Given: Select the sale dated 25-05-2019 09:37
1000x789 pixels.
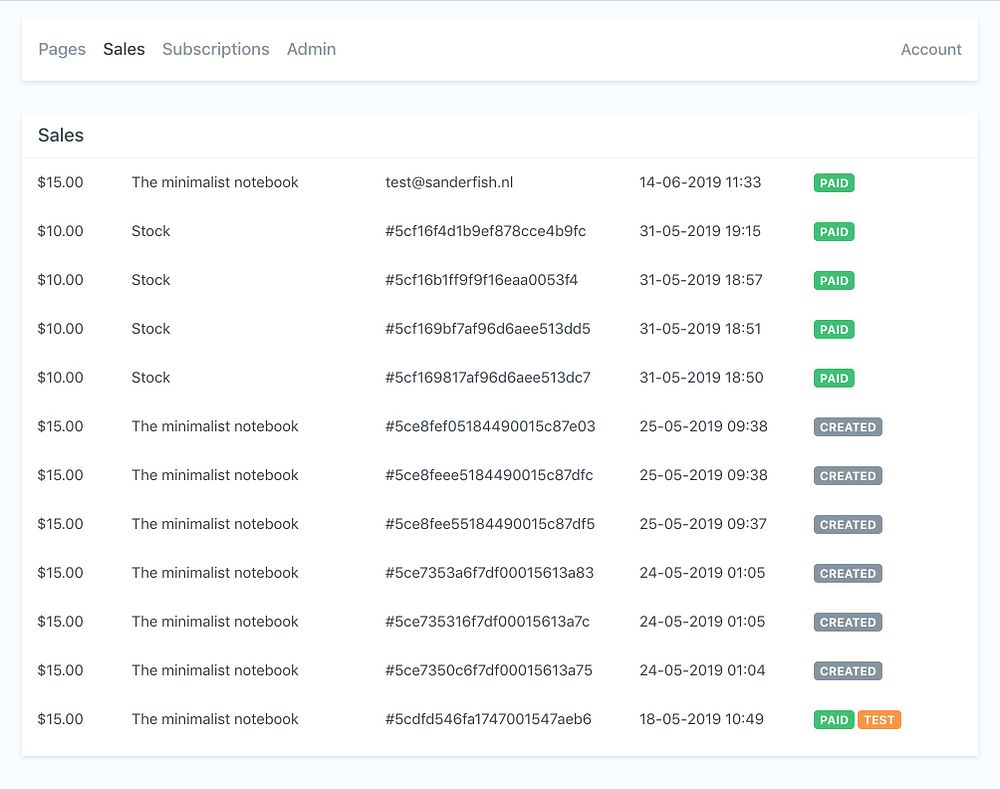Looking at the screenshot, I should 499,524.
